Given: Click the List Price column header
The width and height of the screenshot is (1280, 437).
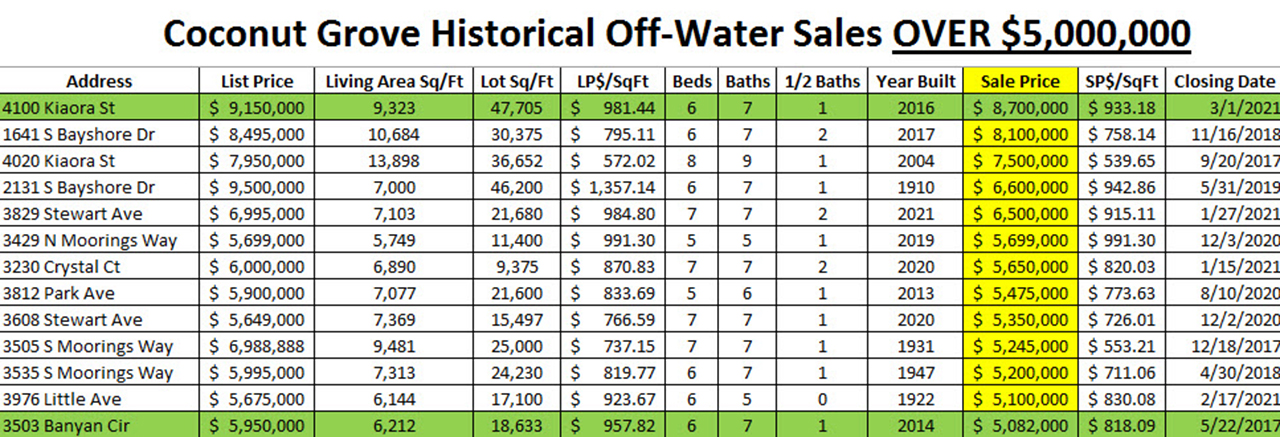Looking at the screenshot, I should pos(258,82).
